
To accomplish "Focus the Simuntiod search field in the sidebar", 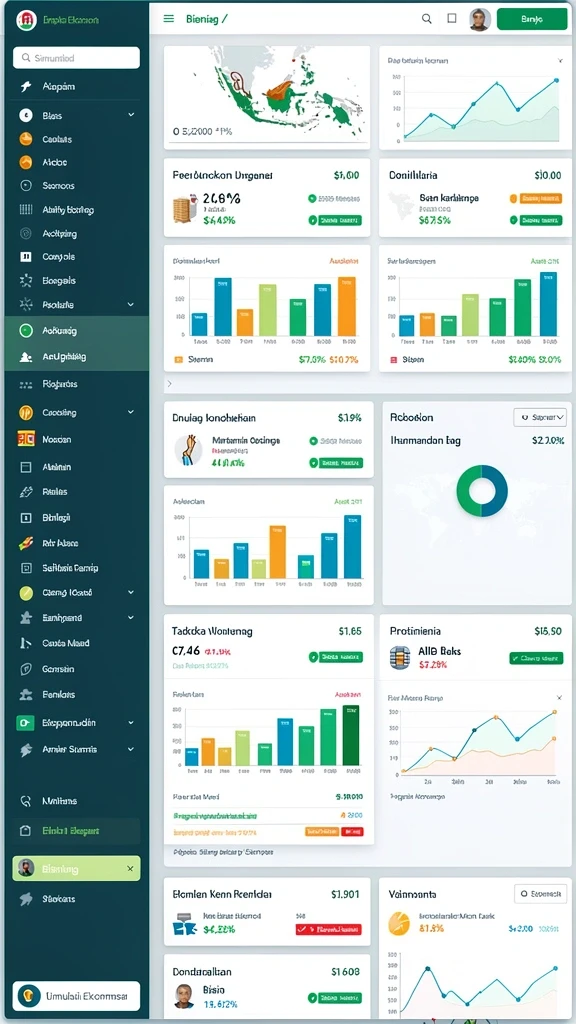I will coord(76,57).
